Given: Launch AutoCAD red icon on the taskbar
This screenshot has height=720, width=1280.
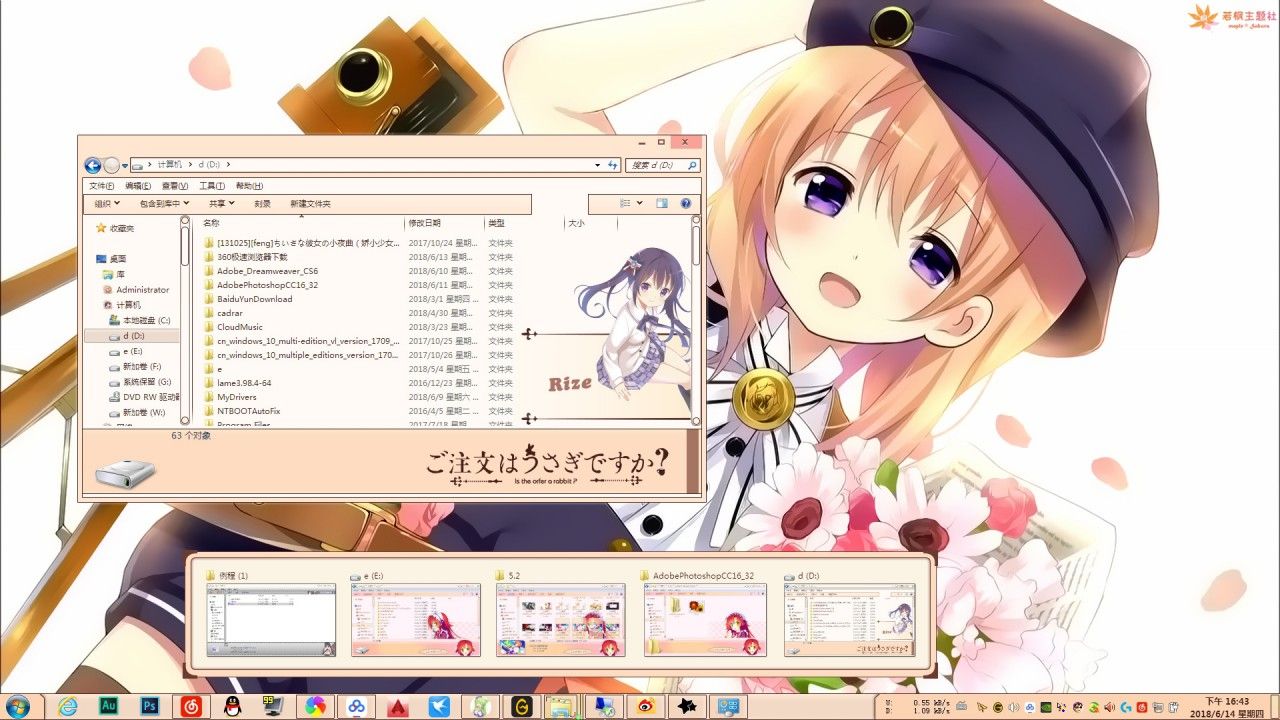Looking at the screenshot, I should (x=397, y=707).
